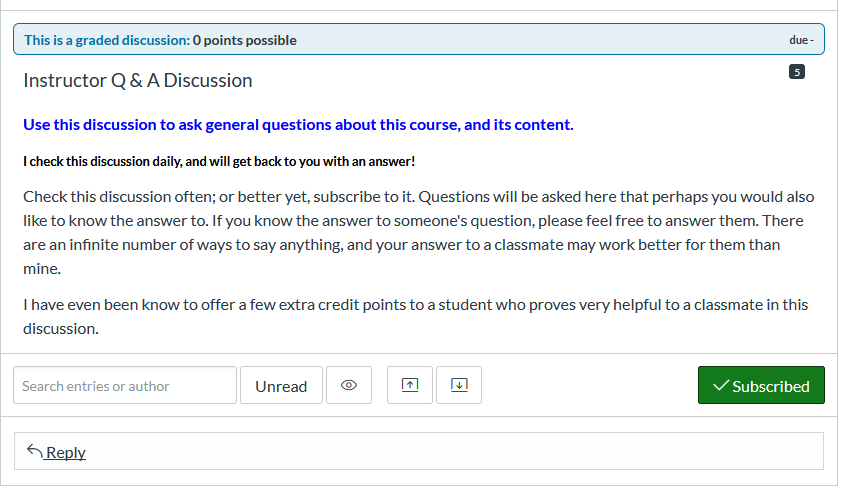Collapse all replies with the up-arrow icon
Screen dimensions: 853x489
[x=410, y=385]
